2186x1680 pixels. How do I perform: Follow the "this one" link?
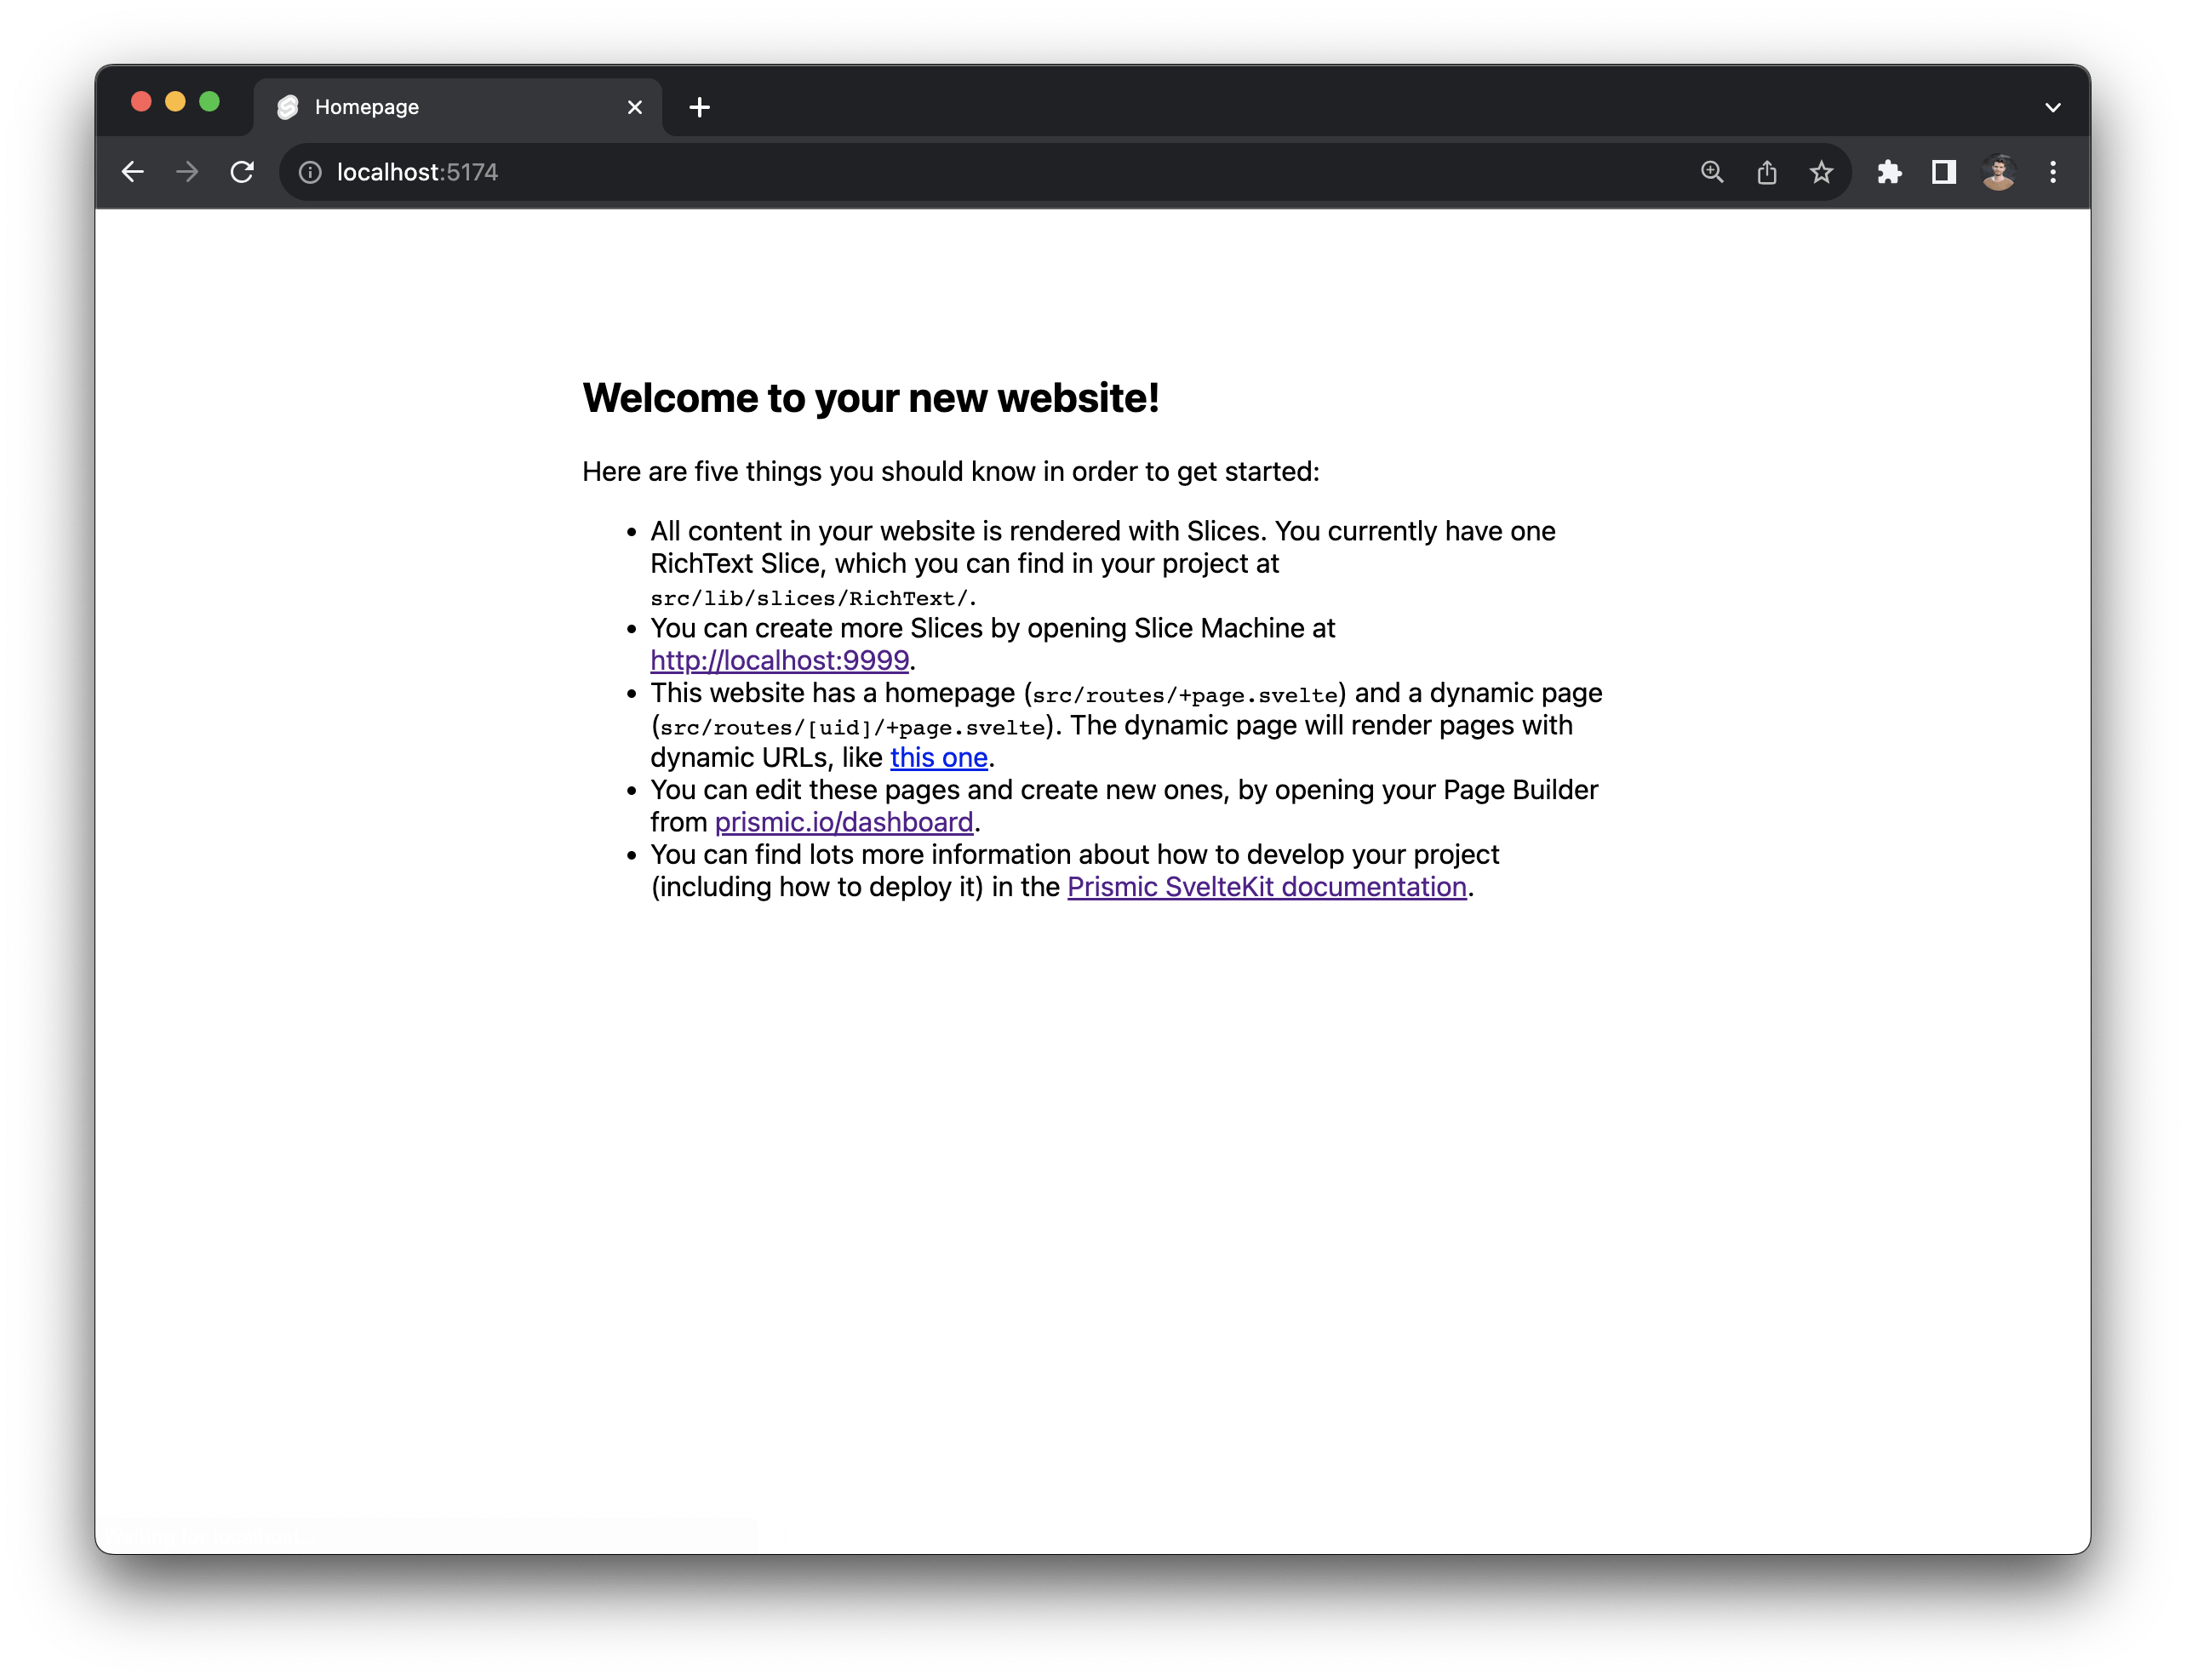tap(938, 757)
